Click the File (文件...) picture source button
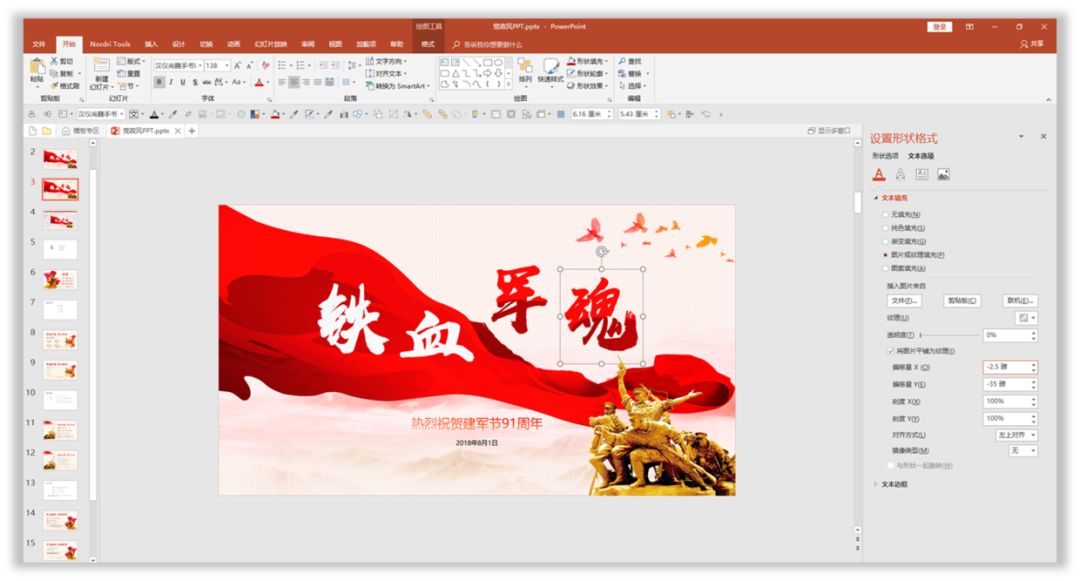Viewport: 1080px width, 581px height. [904, 301]
